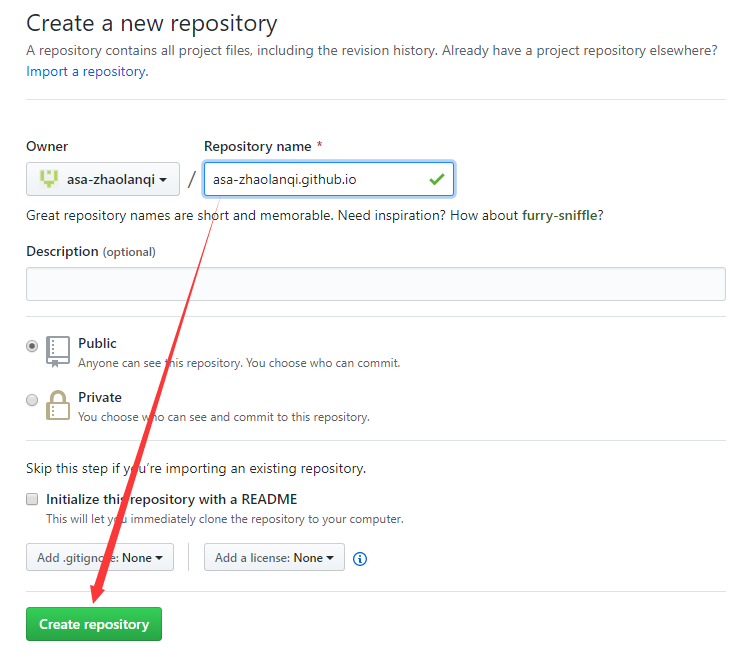Image resolution: width=753 pixels, height=667 pixels.
Task: Click the Private lock icon
Action: tap(58, 404)
